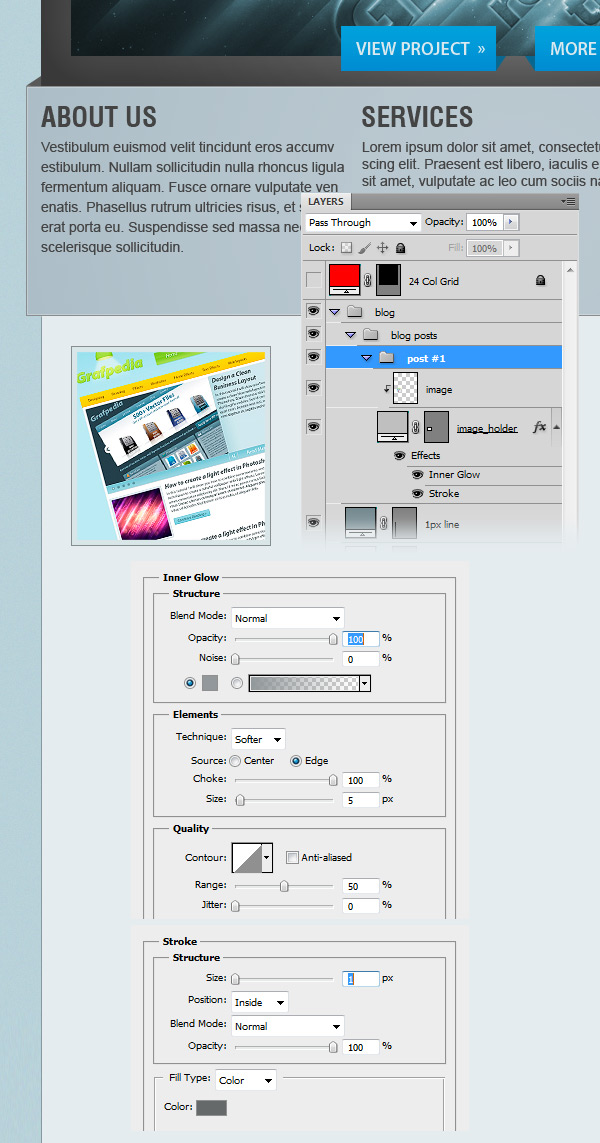Click lock position move icon

(x=382, y=248)
